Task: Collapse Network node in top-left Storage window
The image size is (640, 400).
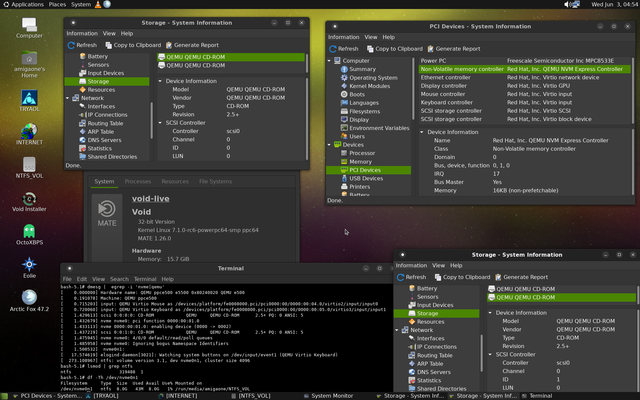Action: tap(68, 98)
